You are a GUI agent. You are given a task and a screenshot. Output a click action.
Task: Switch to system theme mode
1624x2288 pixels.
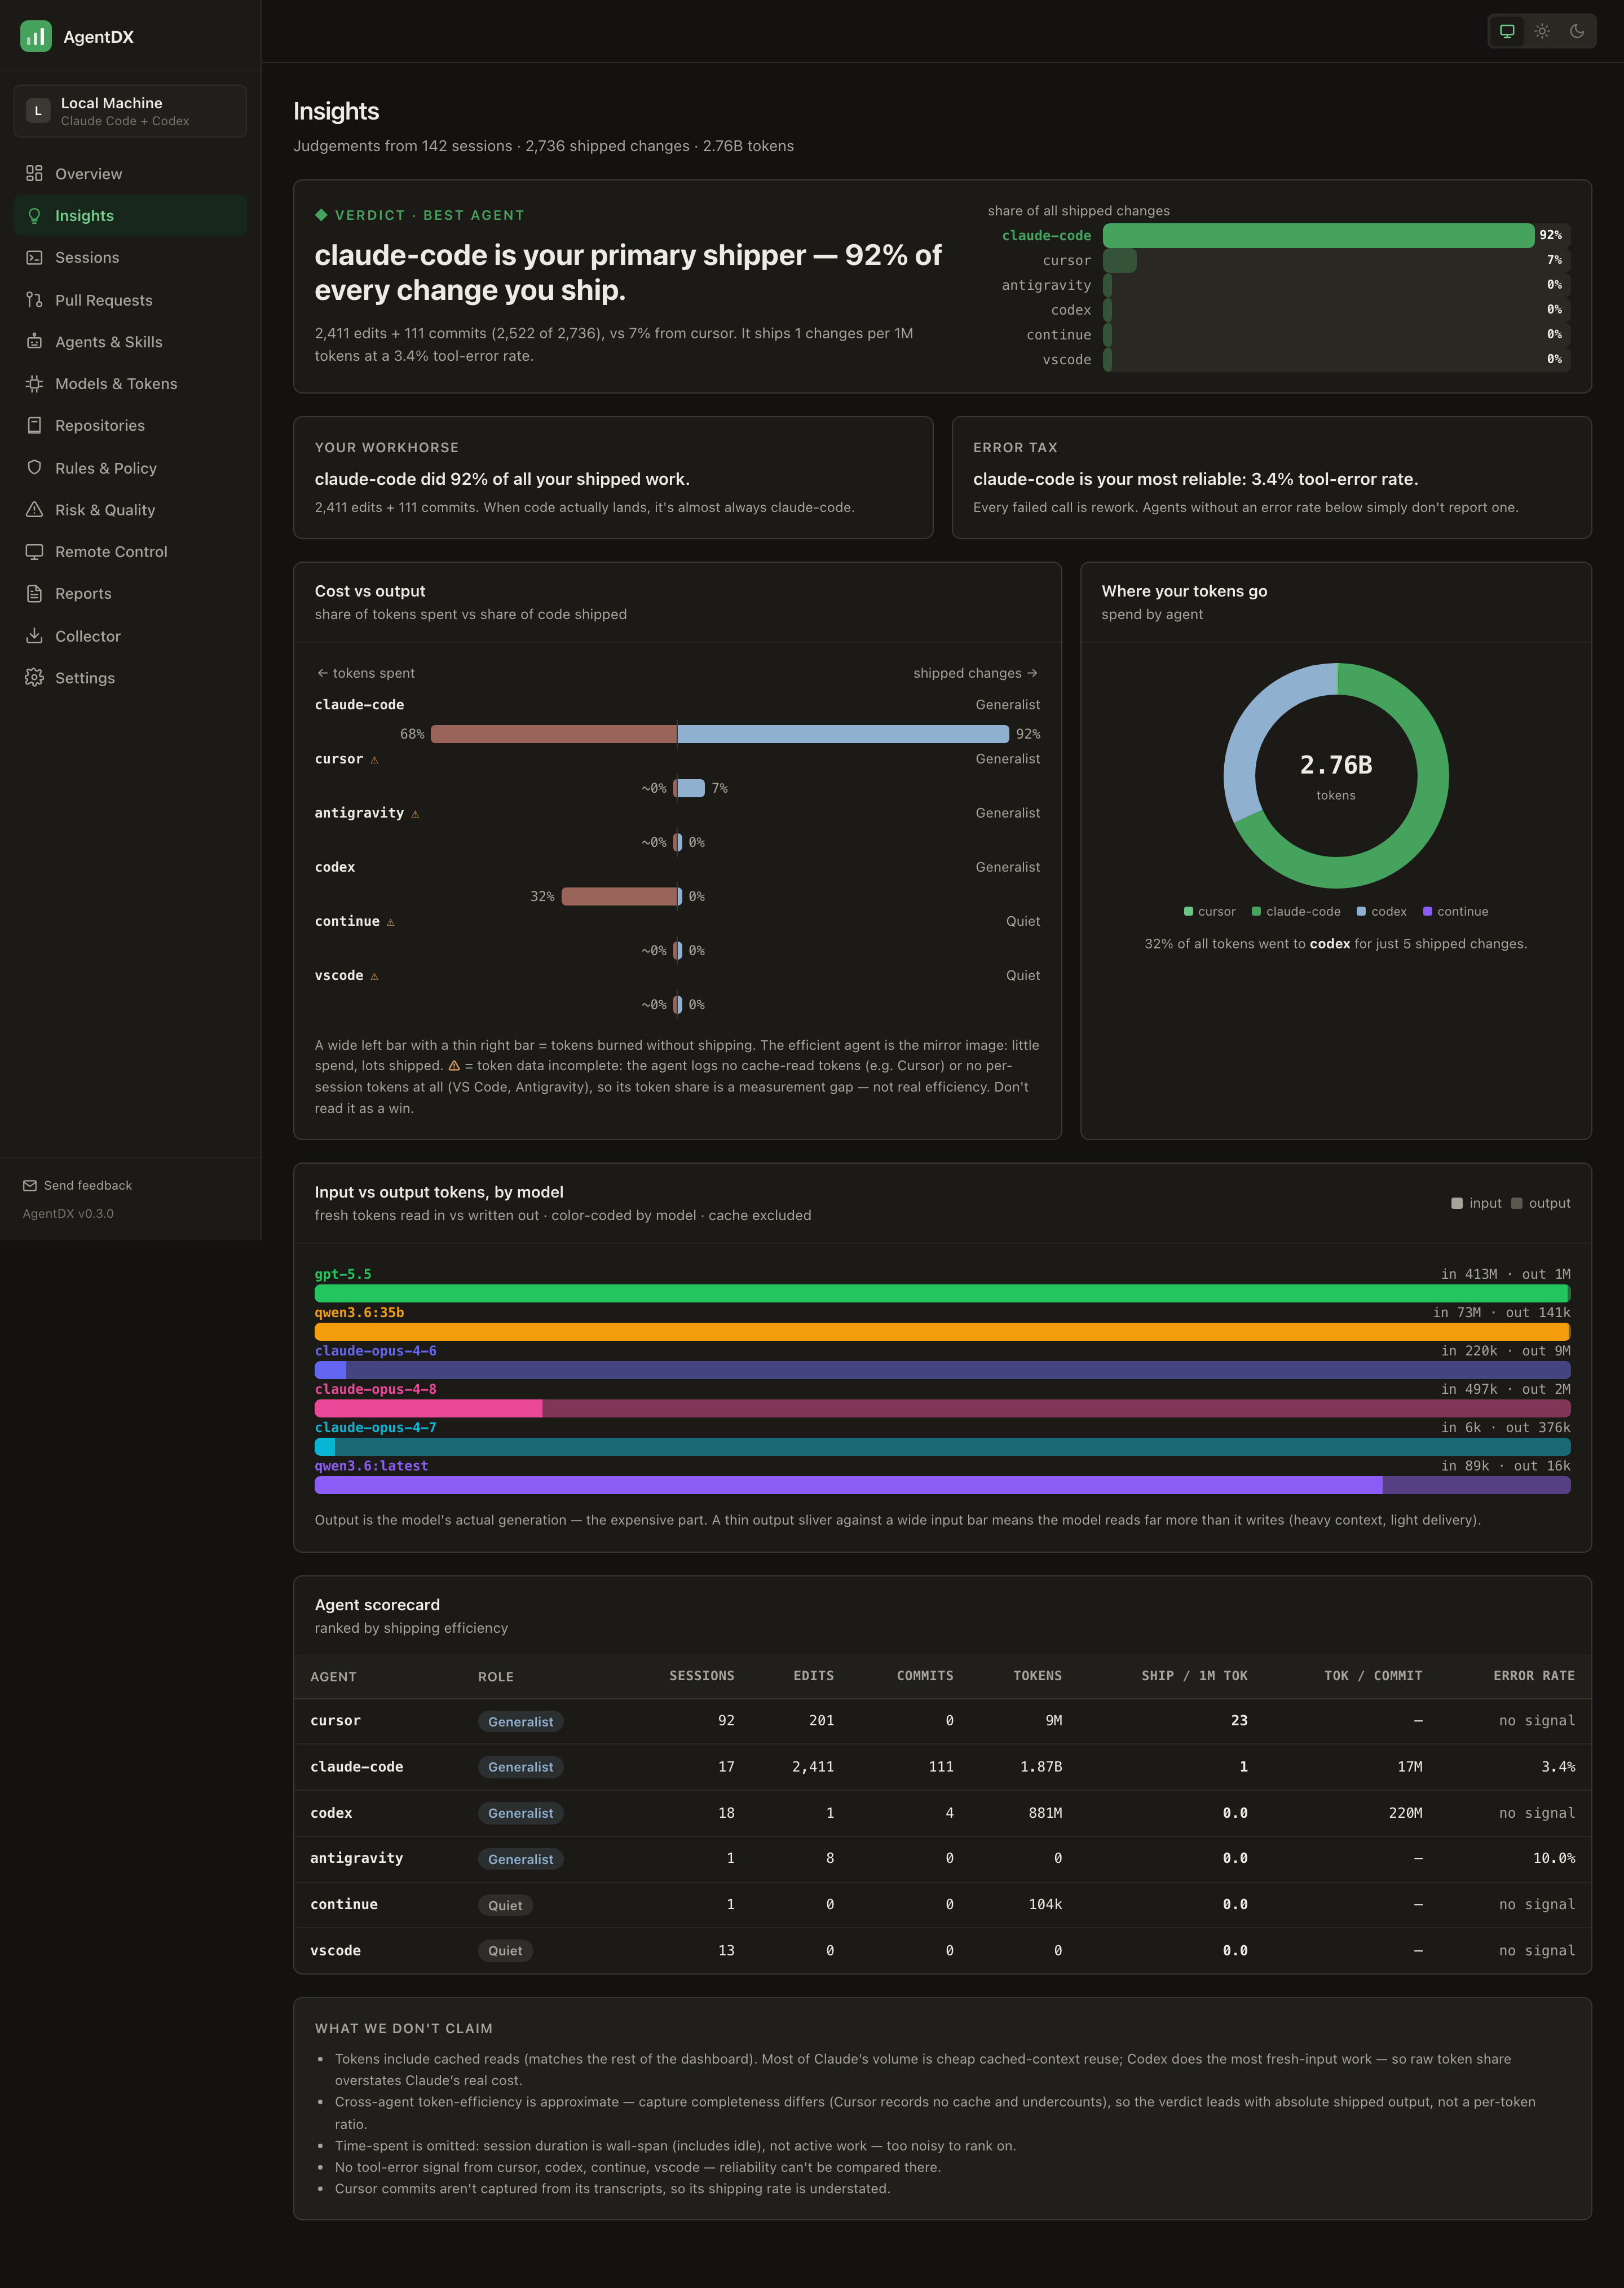point(1507,31)
